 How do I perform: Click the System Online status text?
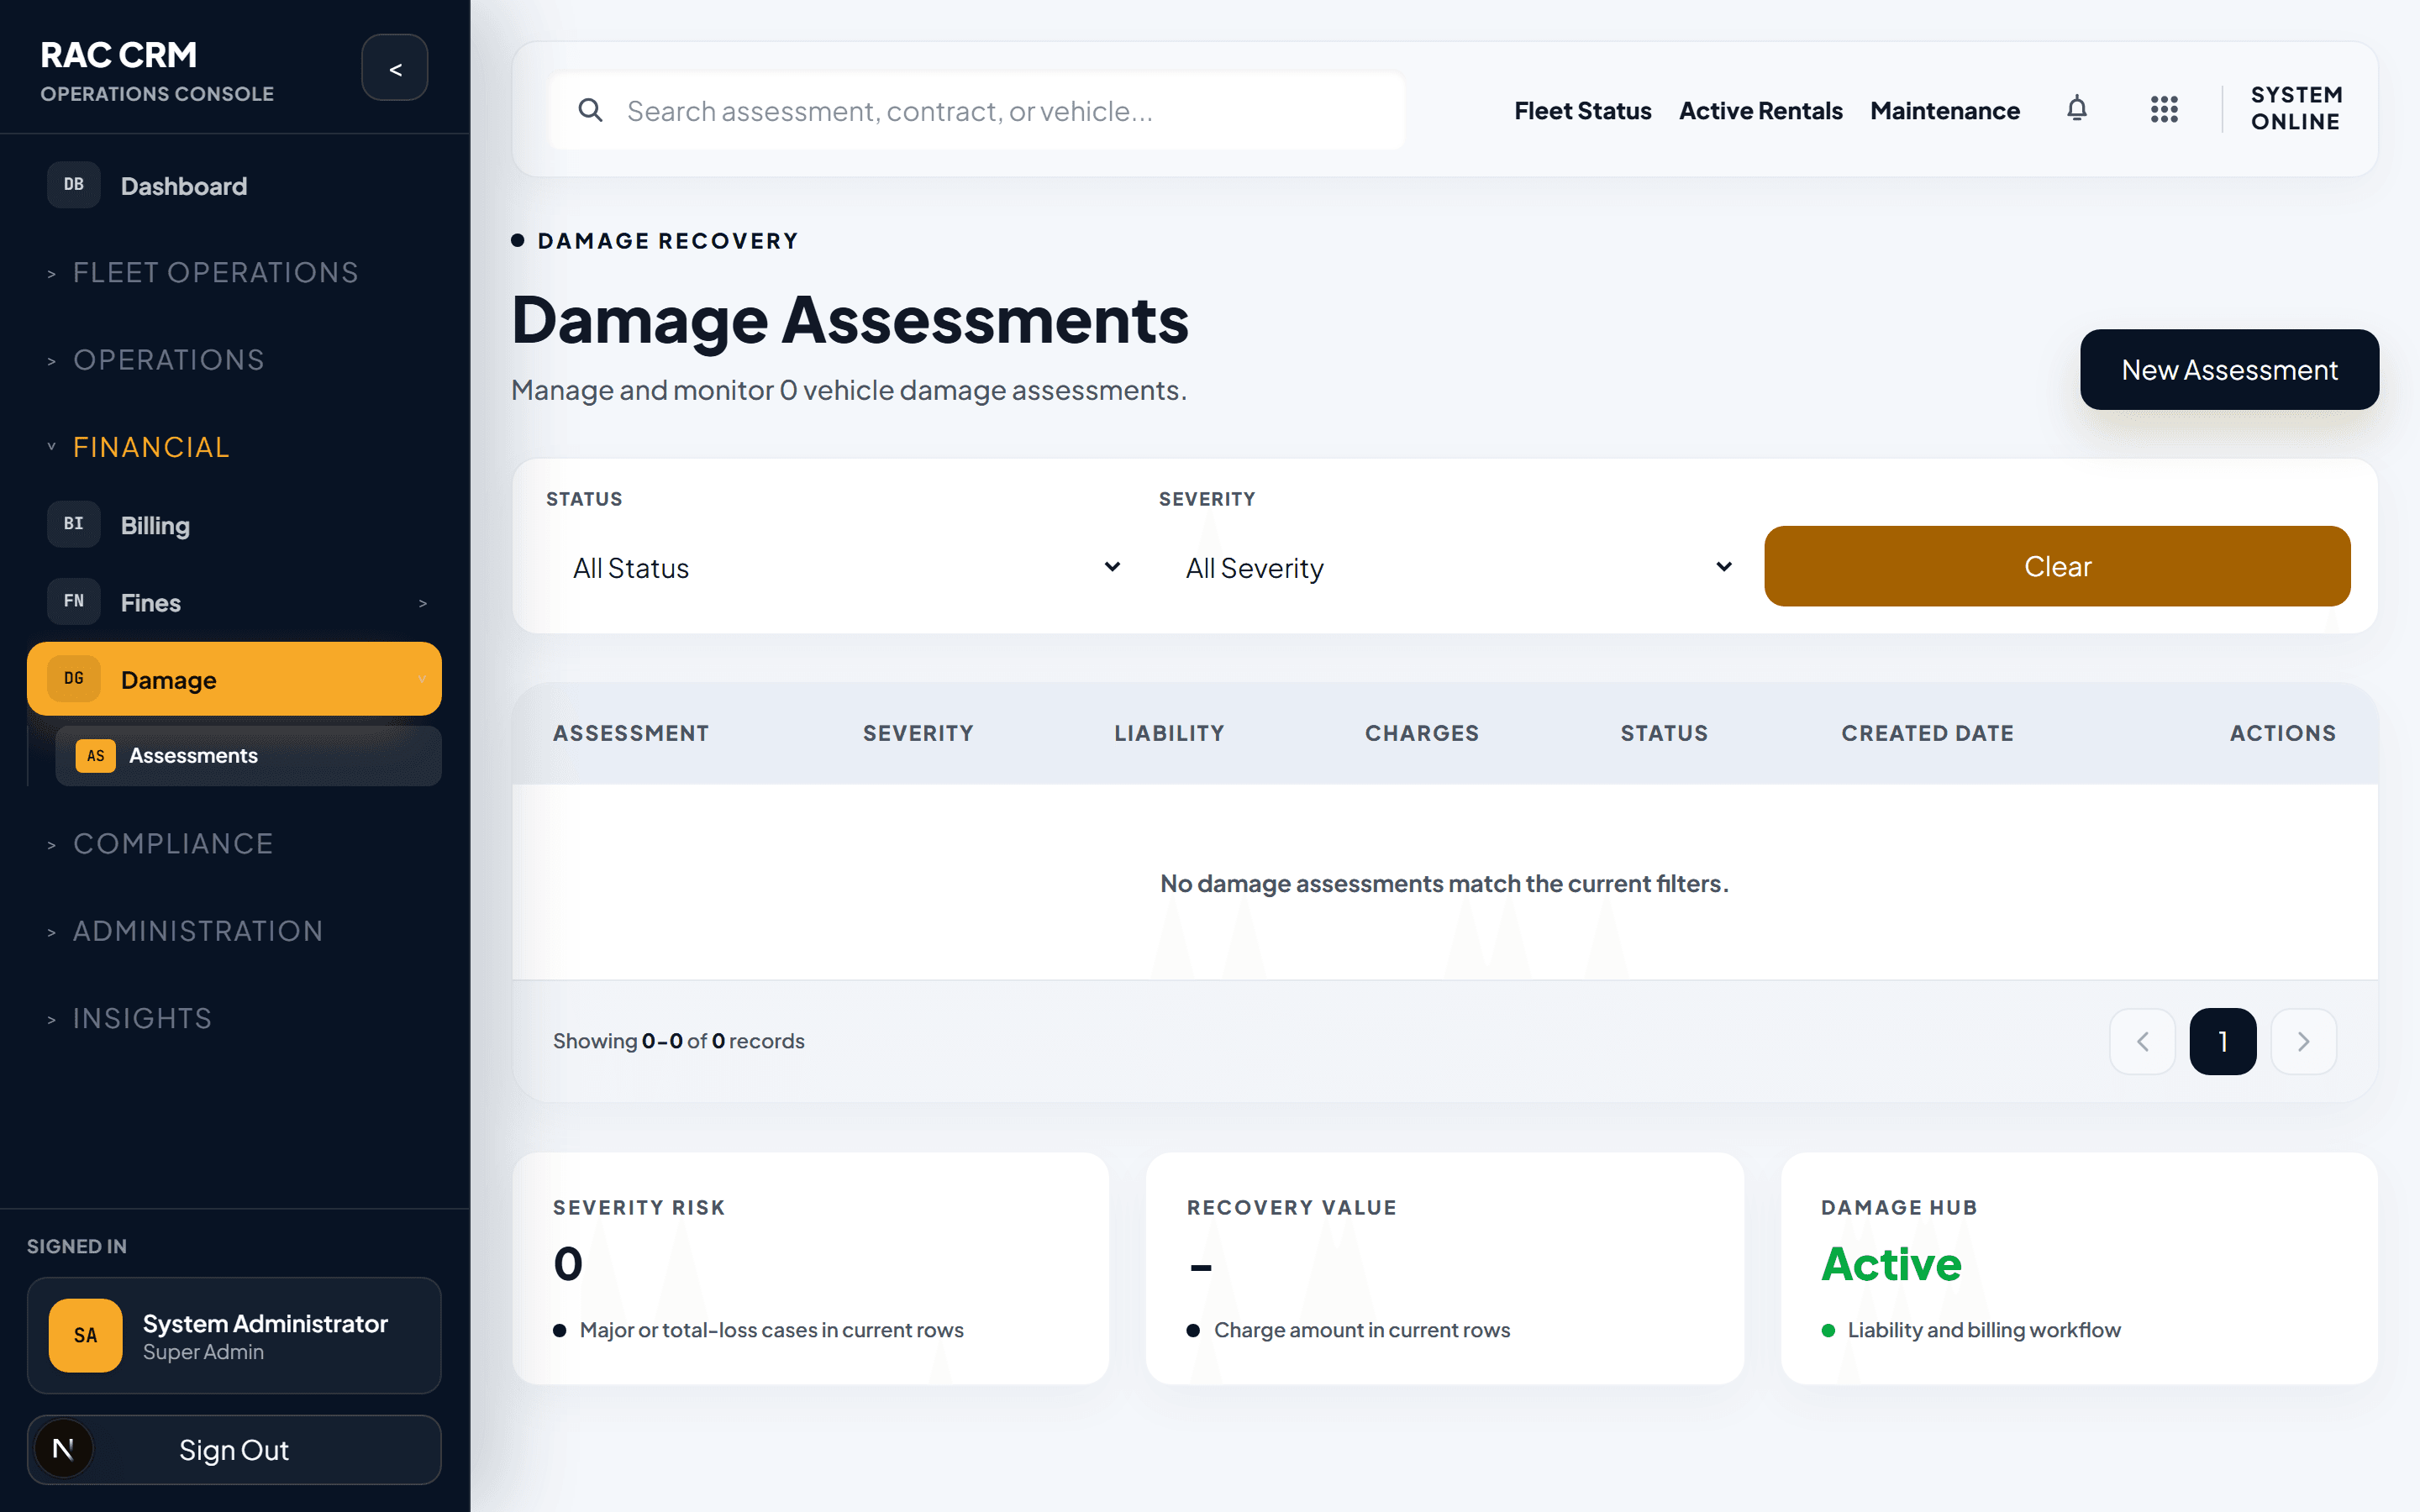[x=2296, y=108]
